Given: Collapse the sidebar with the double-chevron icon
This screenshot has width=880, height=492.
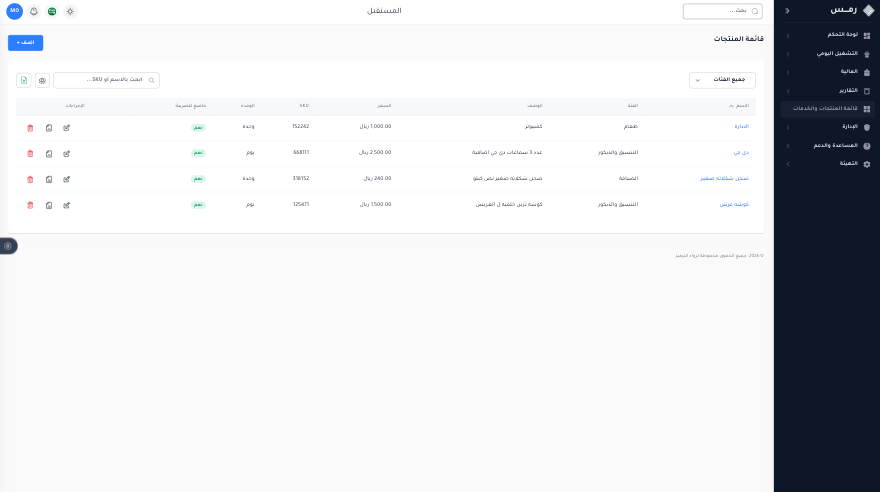Looking at the screenshot, I should pyautogui.click(x=787, y=11).
